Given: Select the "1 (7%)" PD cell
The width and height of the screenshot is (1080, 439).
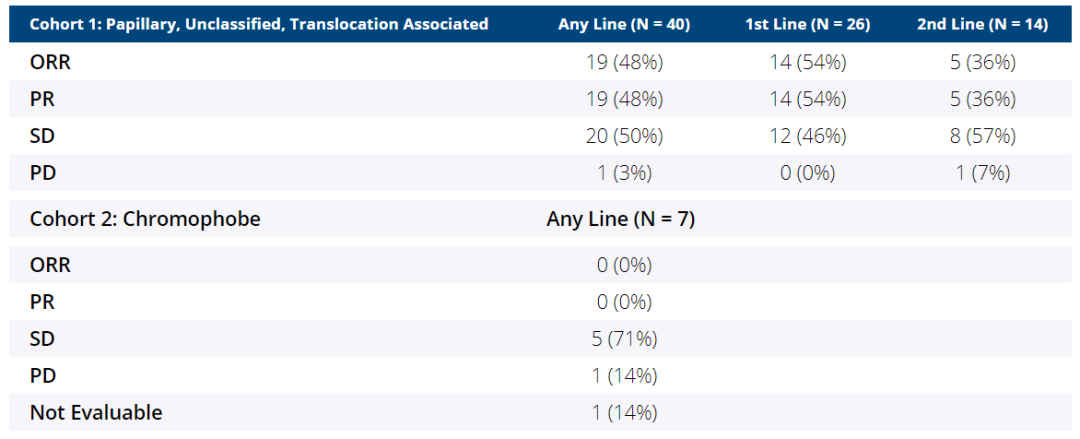Looking at the screenshot, I should pos(982,173).
